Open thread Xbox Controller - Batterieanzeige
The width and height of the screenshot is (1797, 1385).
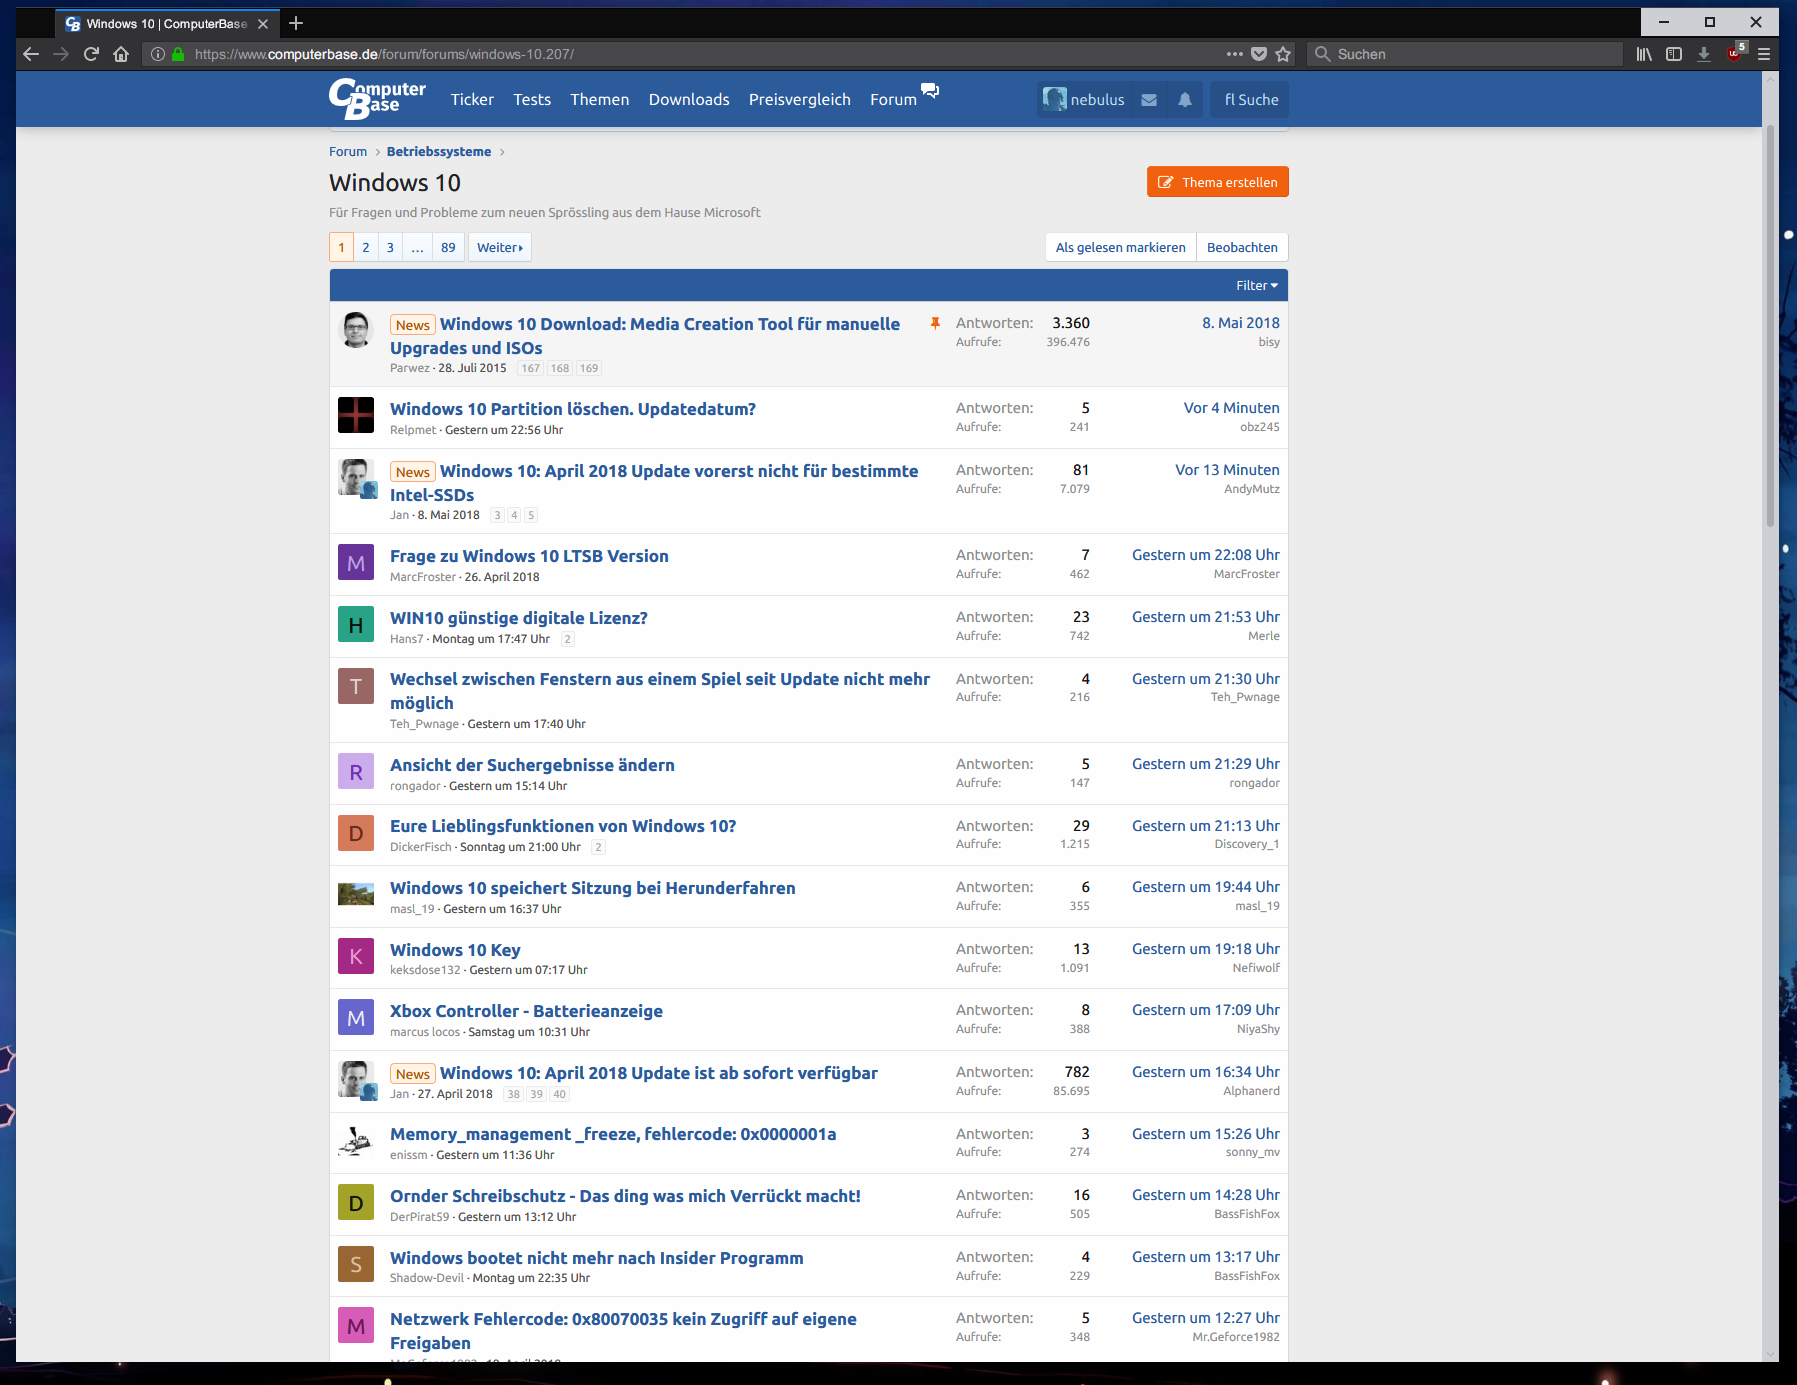pyautogui.click(x=526, y=1011)
